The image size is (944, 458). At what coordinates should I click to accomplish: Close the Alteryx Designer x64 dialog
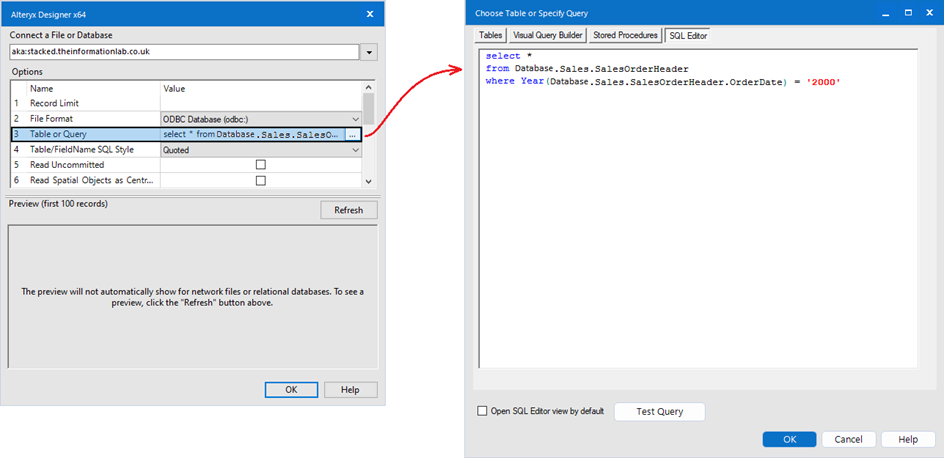[x=370, y=13]
